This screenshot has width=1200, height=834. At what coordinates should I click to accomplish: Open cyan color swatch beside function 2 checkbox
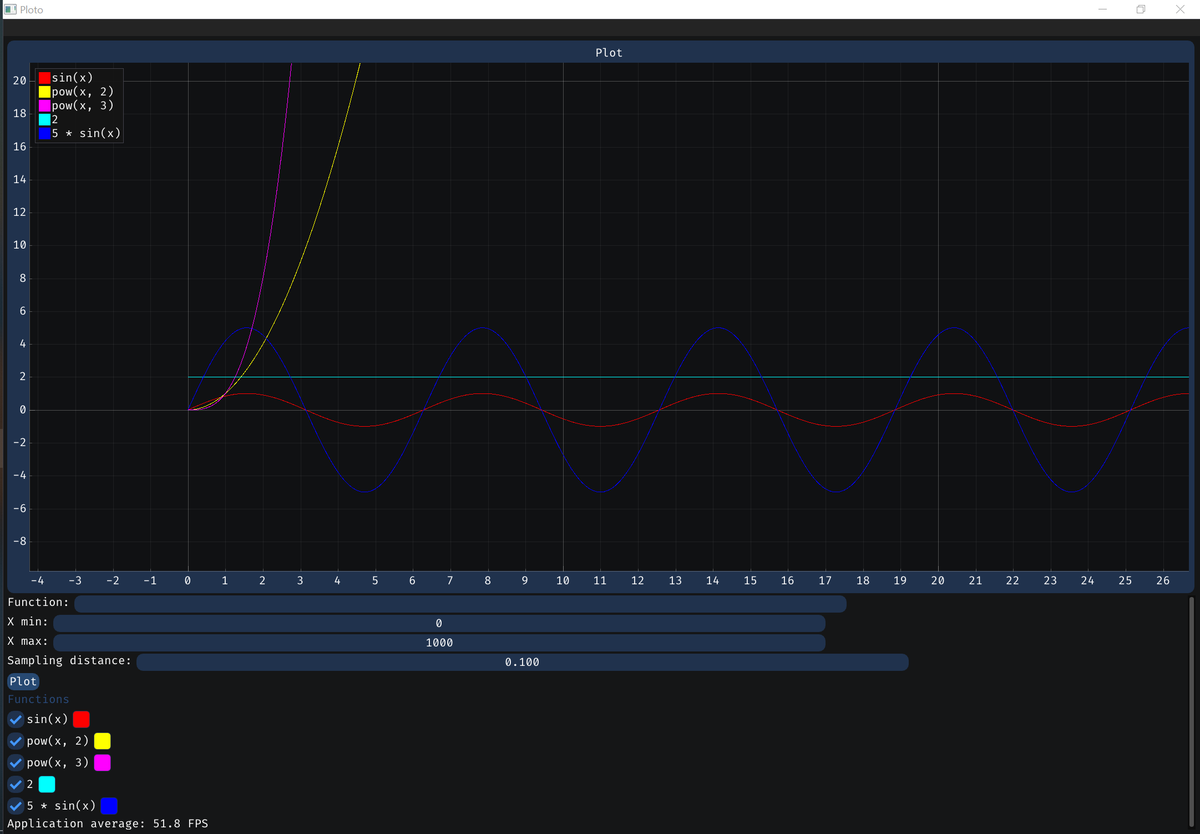click(47, 785)
